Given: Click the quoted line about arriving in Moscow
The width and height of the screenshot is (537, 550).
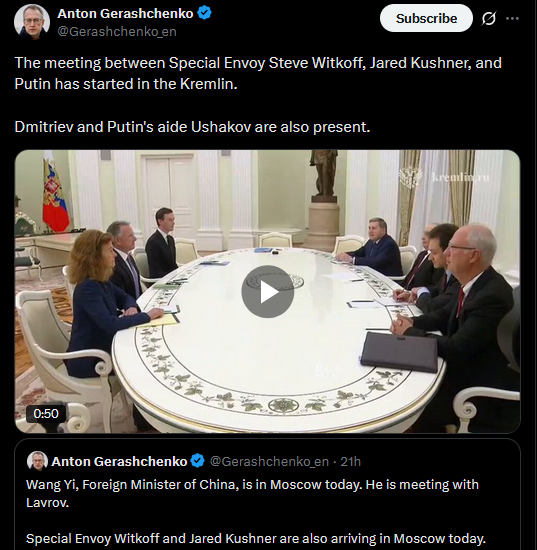Looking at the screenshot, I should (256, 538).
